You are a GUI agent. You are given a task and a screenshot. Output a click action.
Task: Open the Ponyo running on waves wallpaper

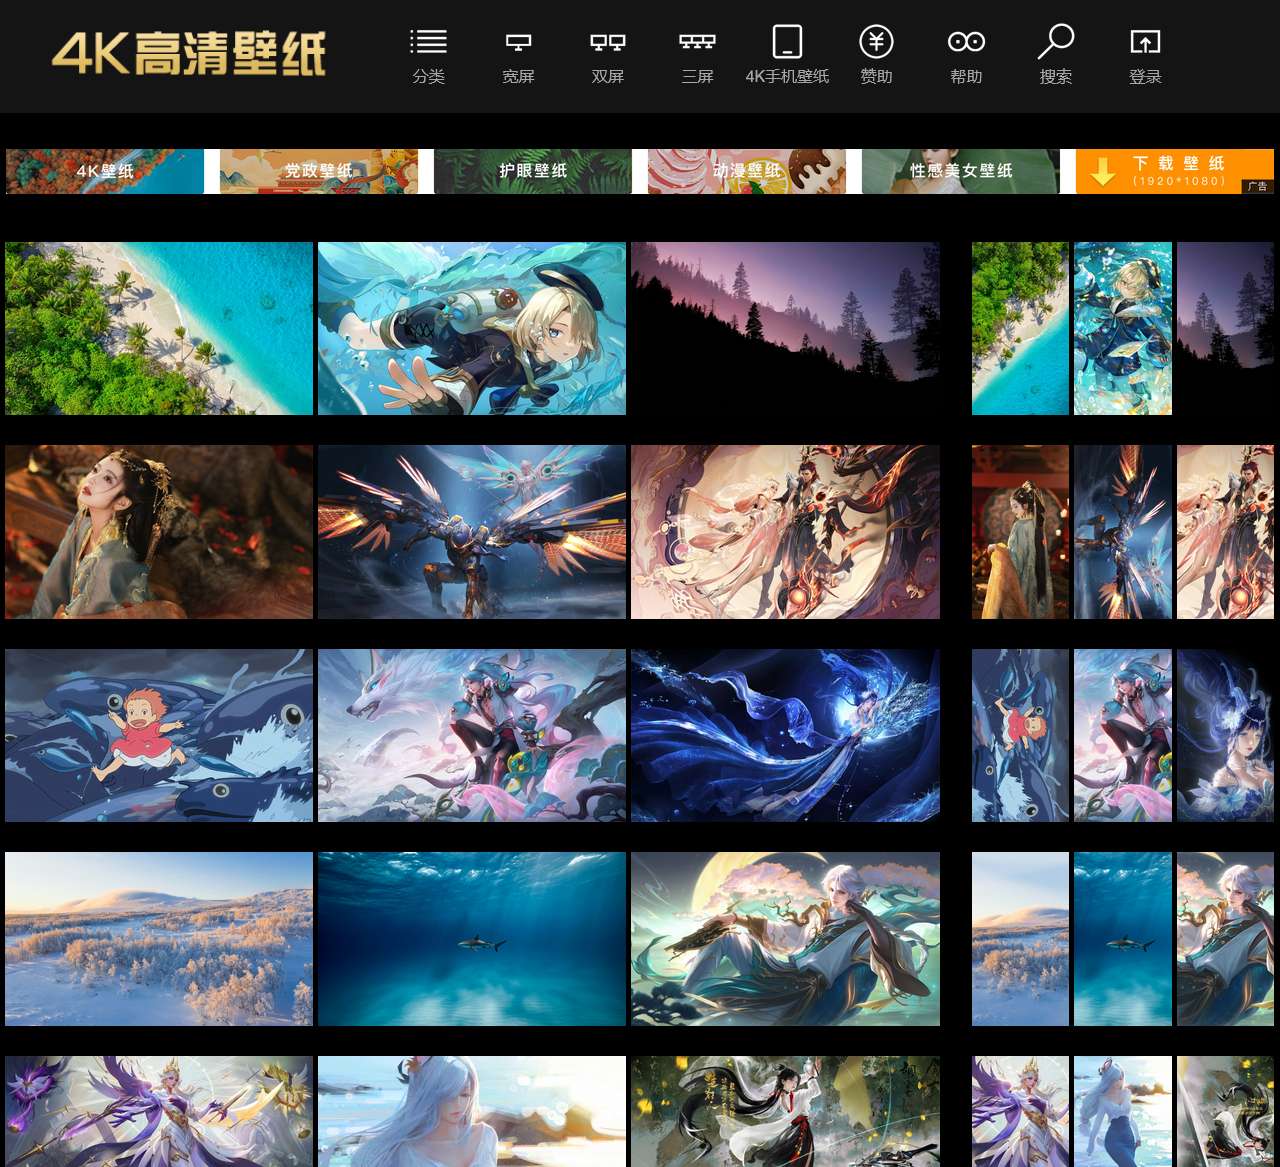point(159,735)
